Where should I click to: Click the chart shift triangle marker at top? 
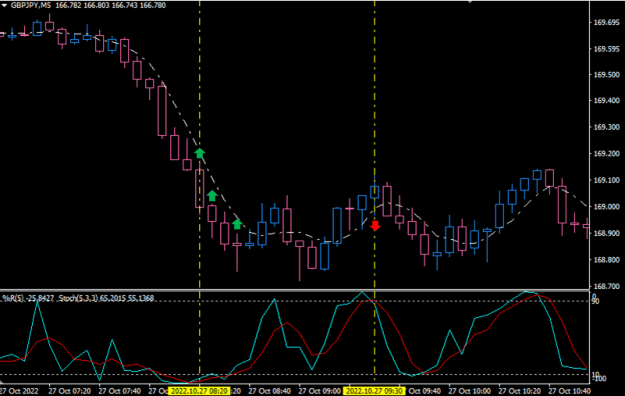pyautogui.click(x=470, y=2)
